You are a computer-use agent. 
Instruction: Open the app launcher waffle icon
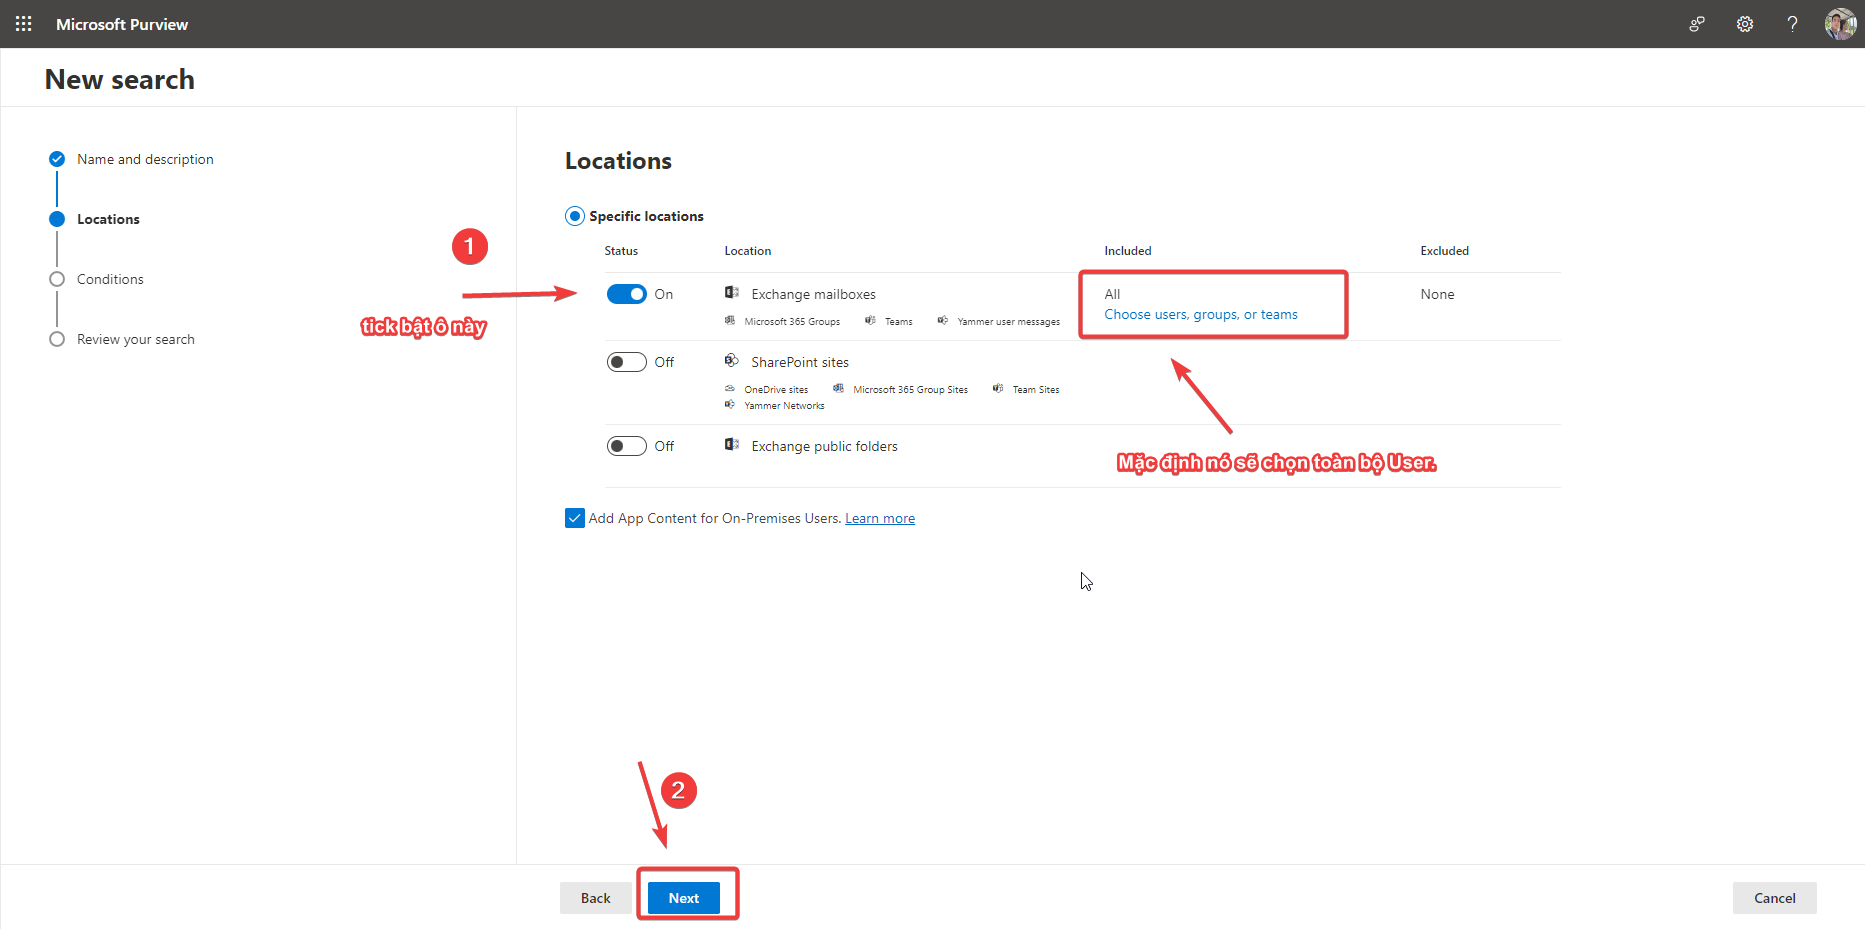coord(23,24)
